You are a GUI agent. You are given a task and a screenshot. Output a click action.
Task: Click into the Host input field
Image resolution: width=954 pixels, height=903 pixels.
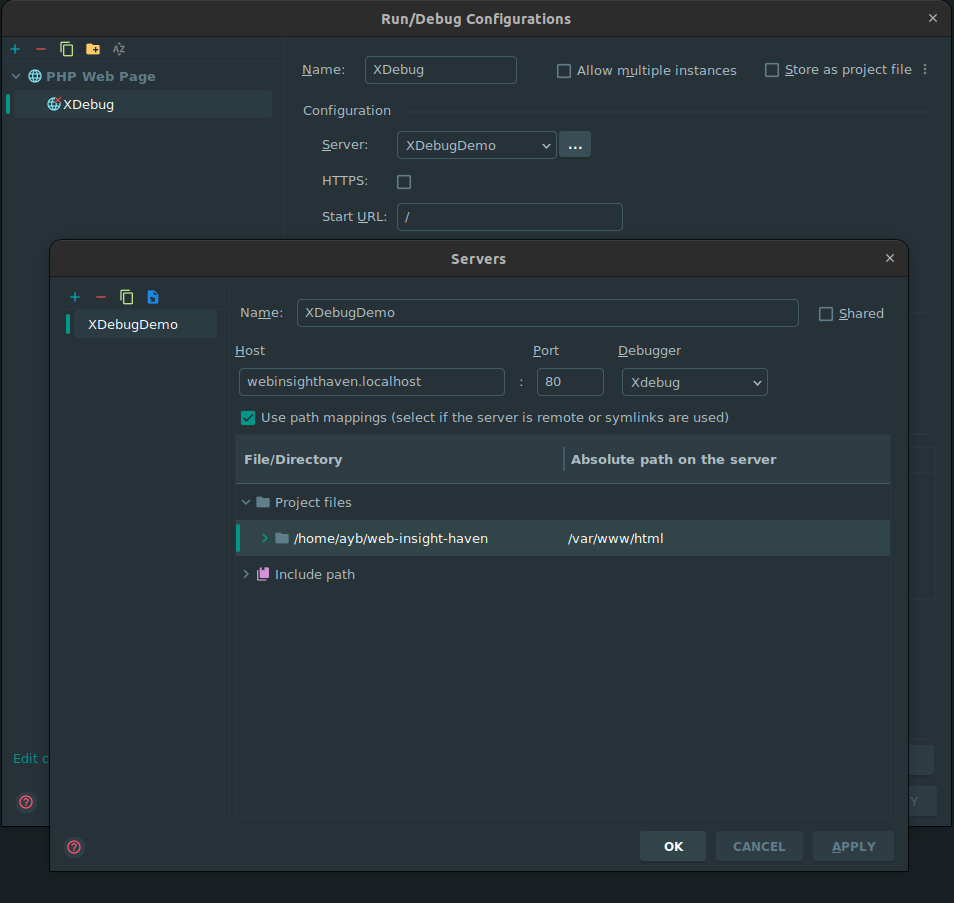pos(372,382)
